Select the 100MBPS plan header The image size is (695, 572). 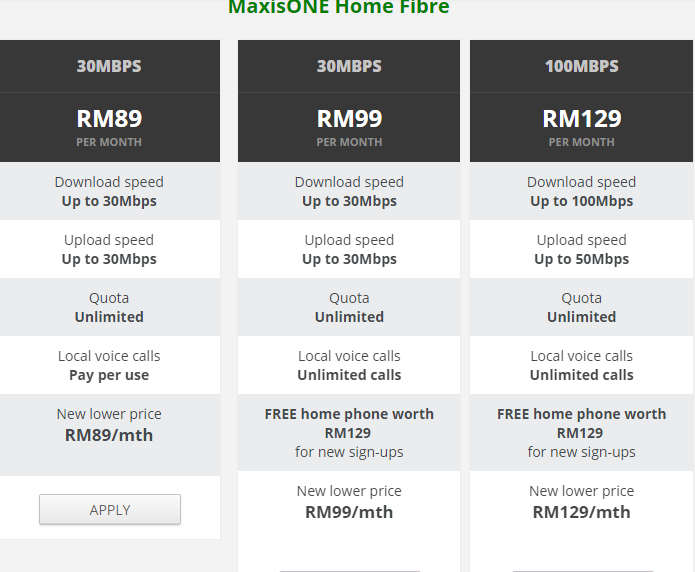[581, 66]
